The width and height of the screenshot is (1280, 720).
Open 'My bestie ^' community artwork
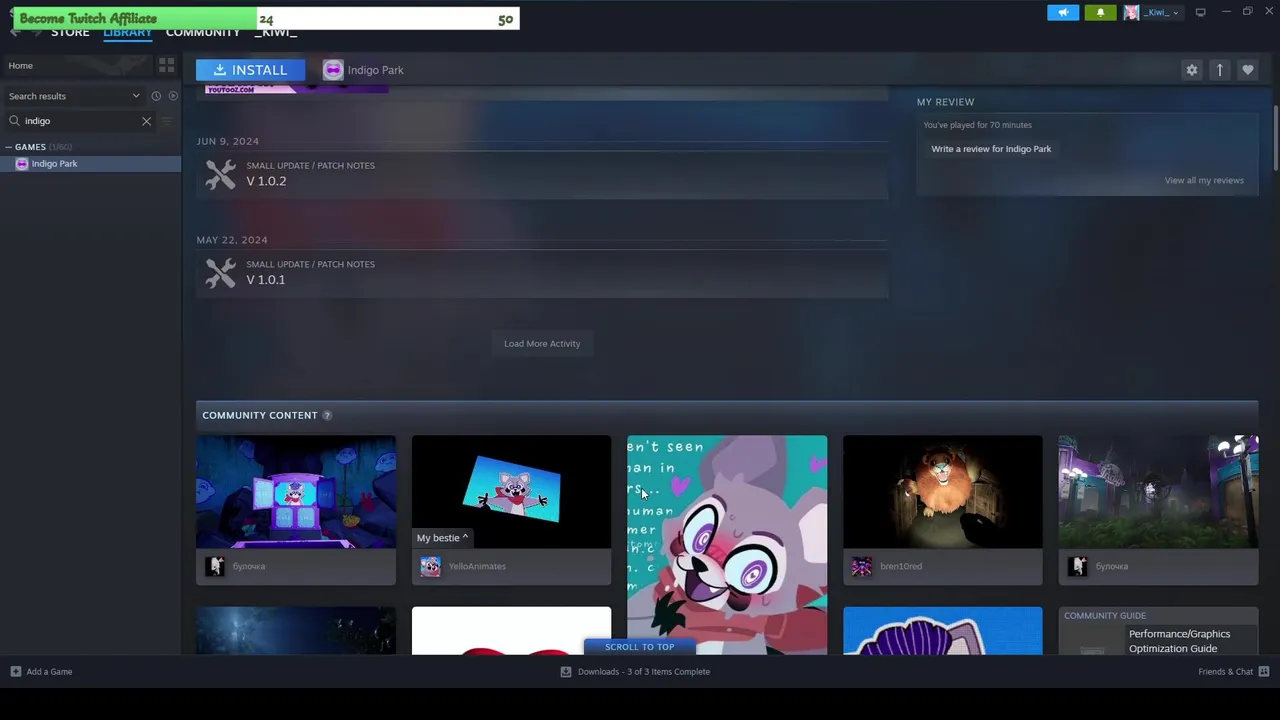tap(511, 492)
